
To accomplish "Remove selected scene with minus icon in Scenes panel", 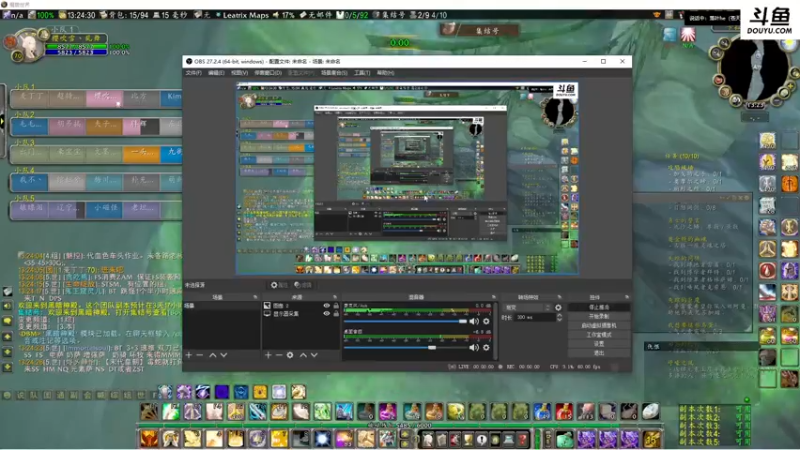I will [199, 355].
